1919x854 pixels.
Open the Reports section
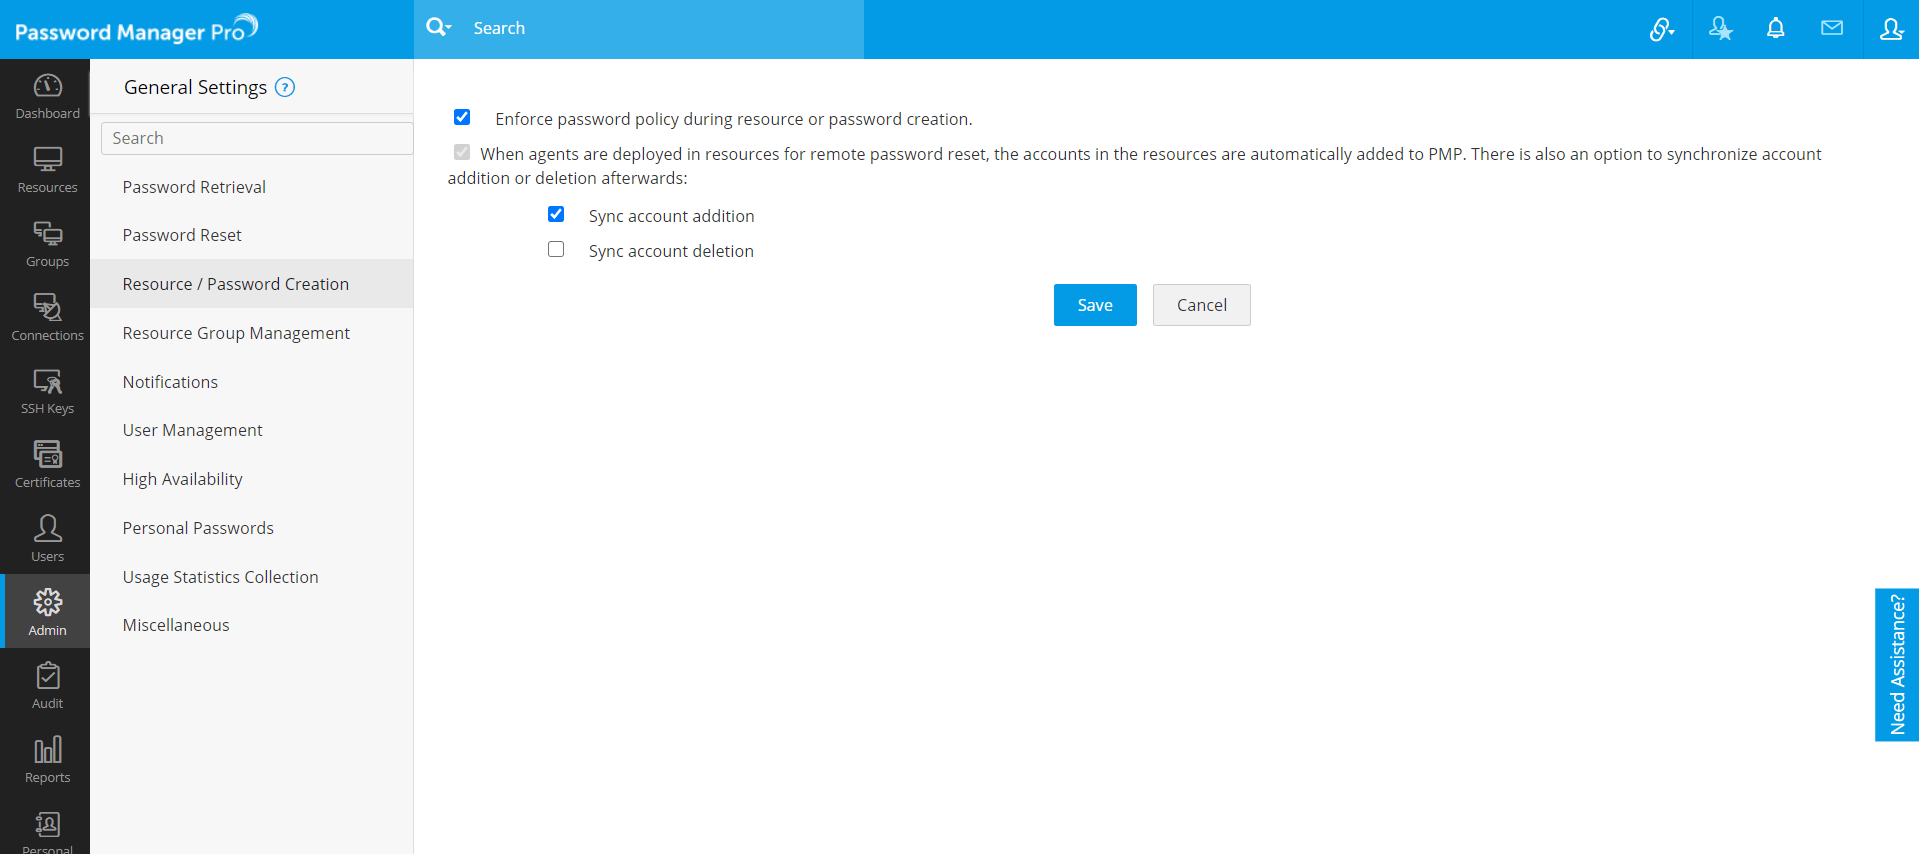47,761
